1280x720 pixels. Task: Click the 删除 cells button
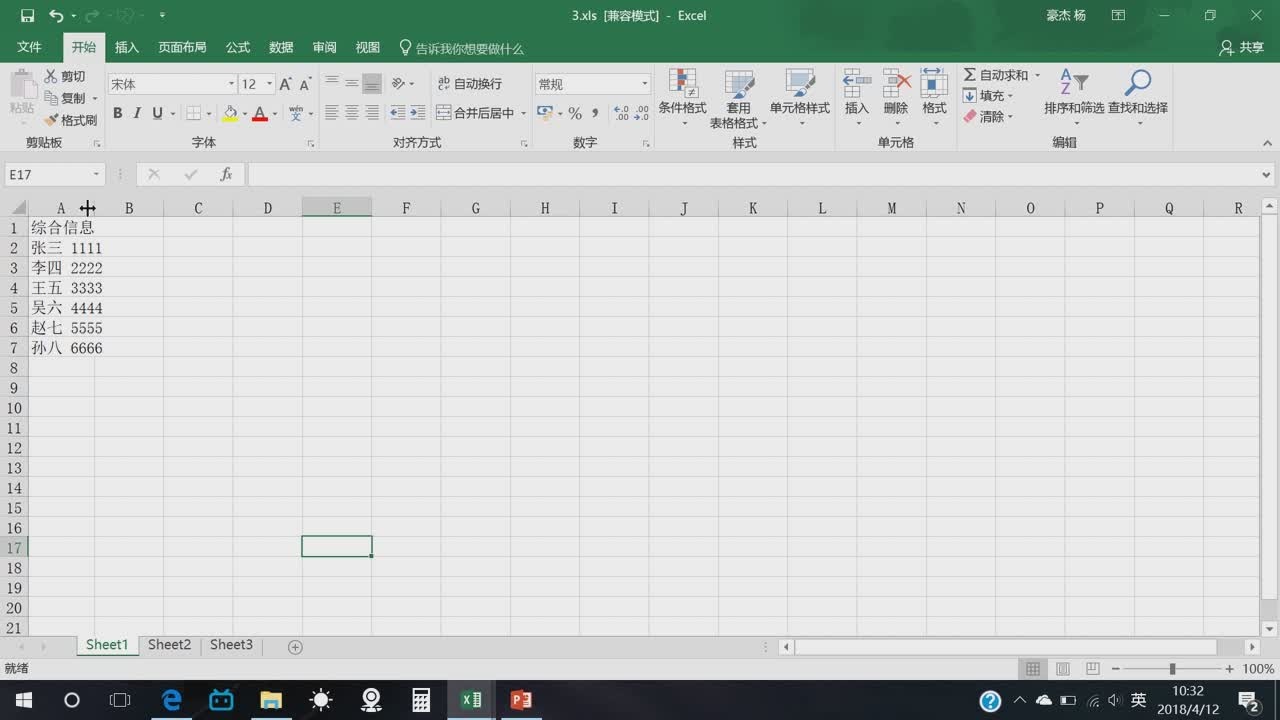(x=896, y=98)
